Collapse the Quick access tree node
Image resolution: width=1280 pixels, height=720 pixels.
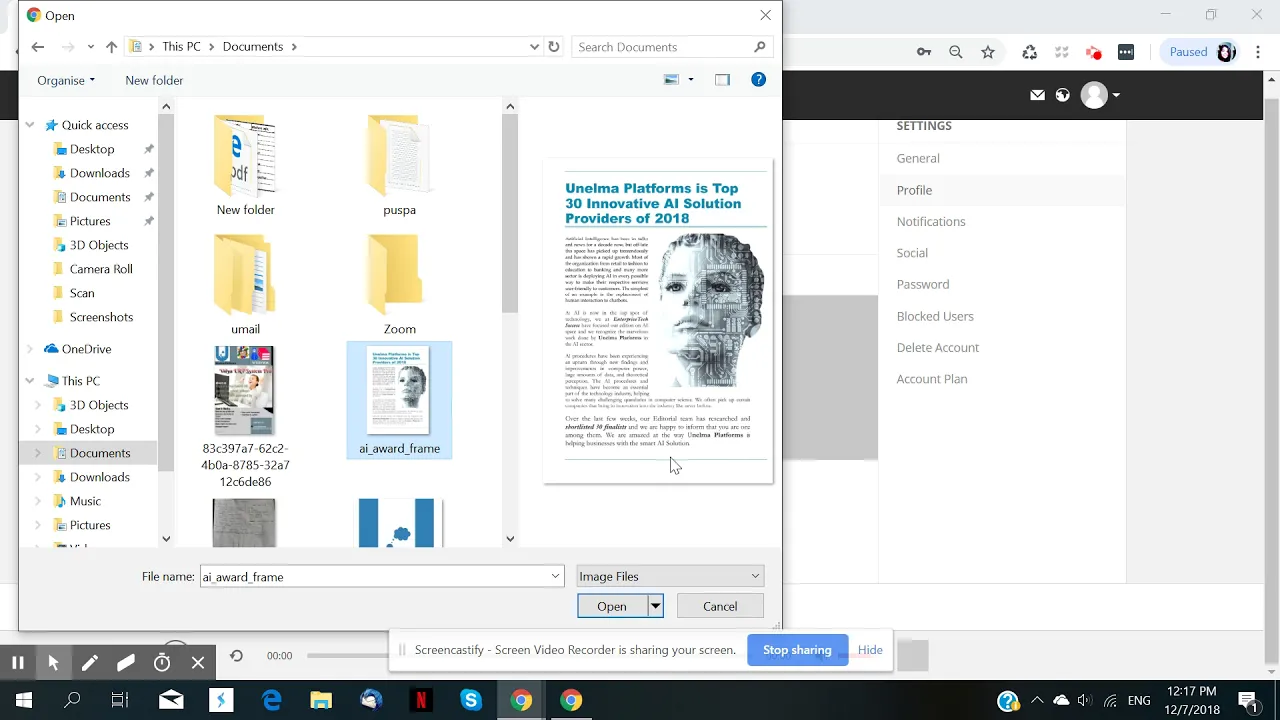pyautogui.click(x=30, y=125)
